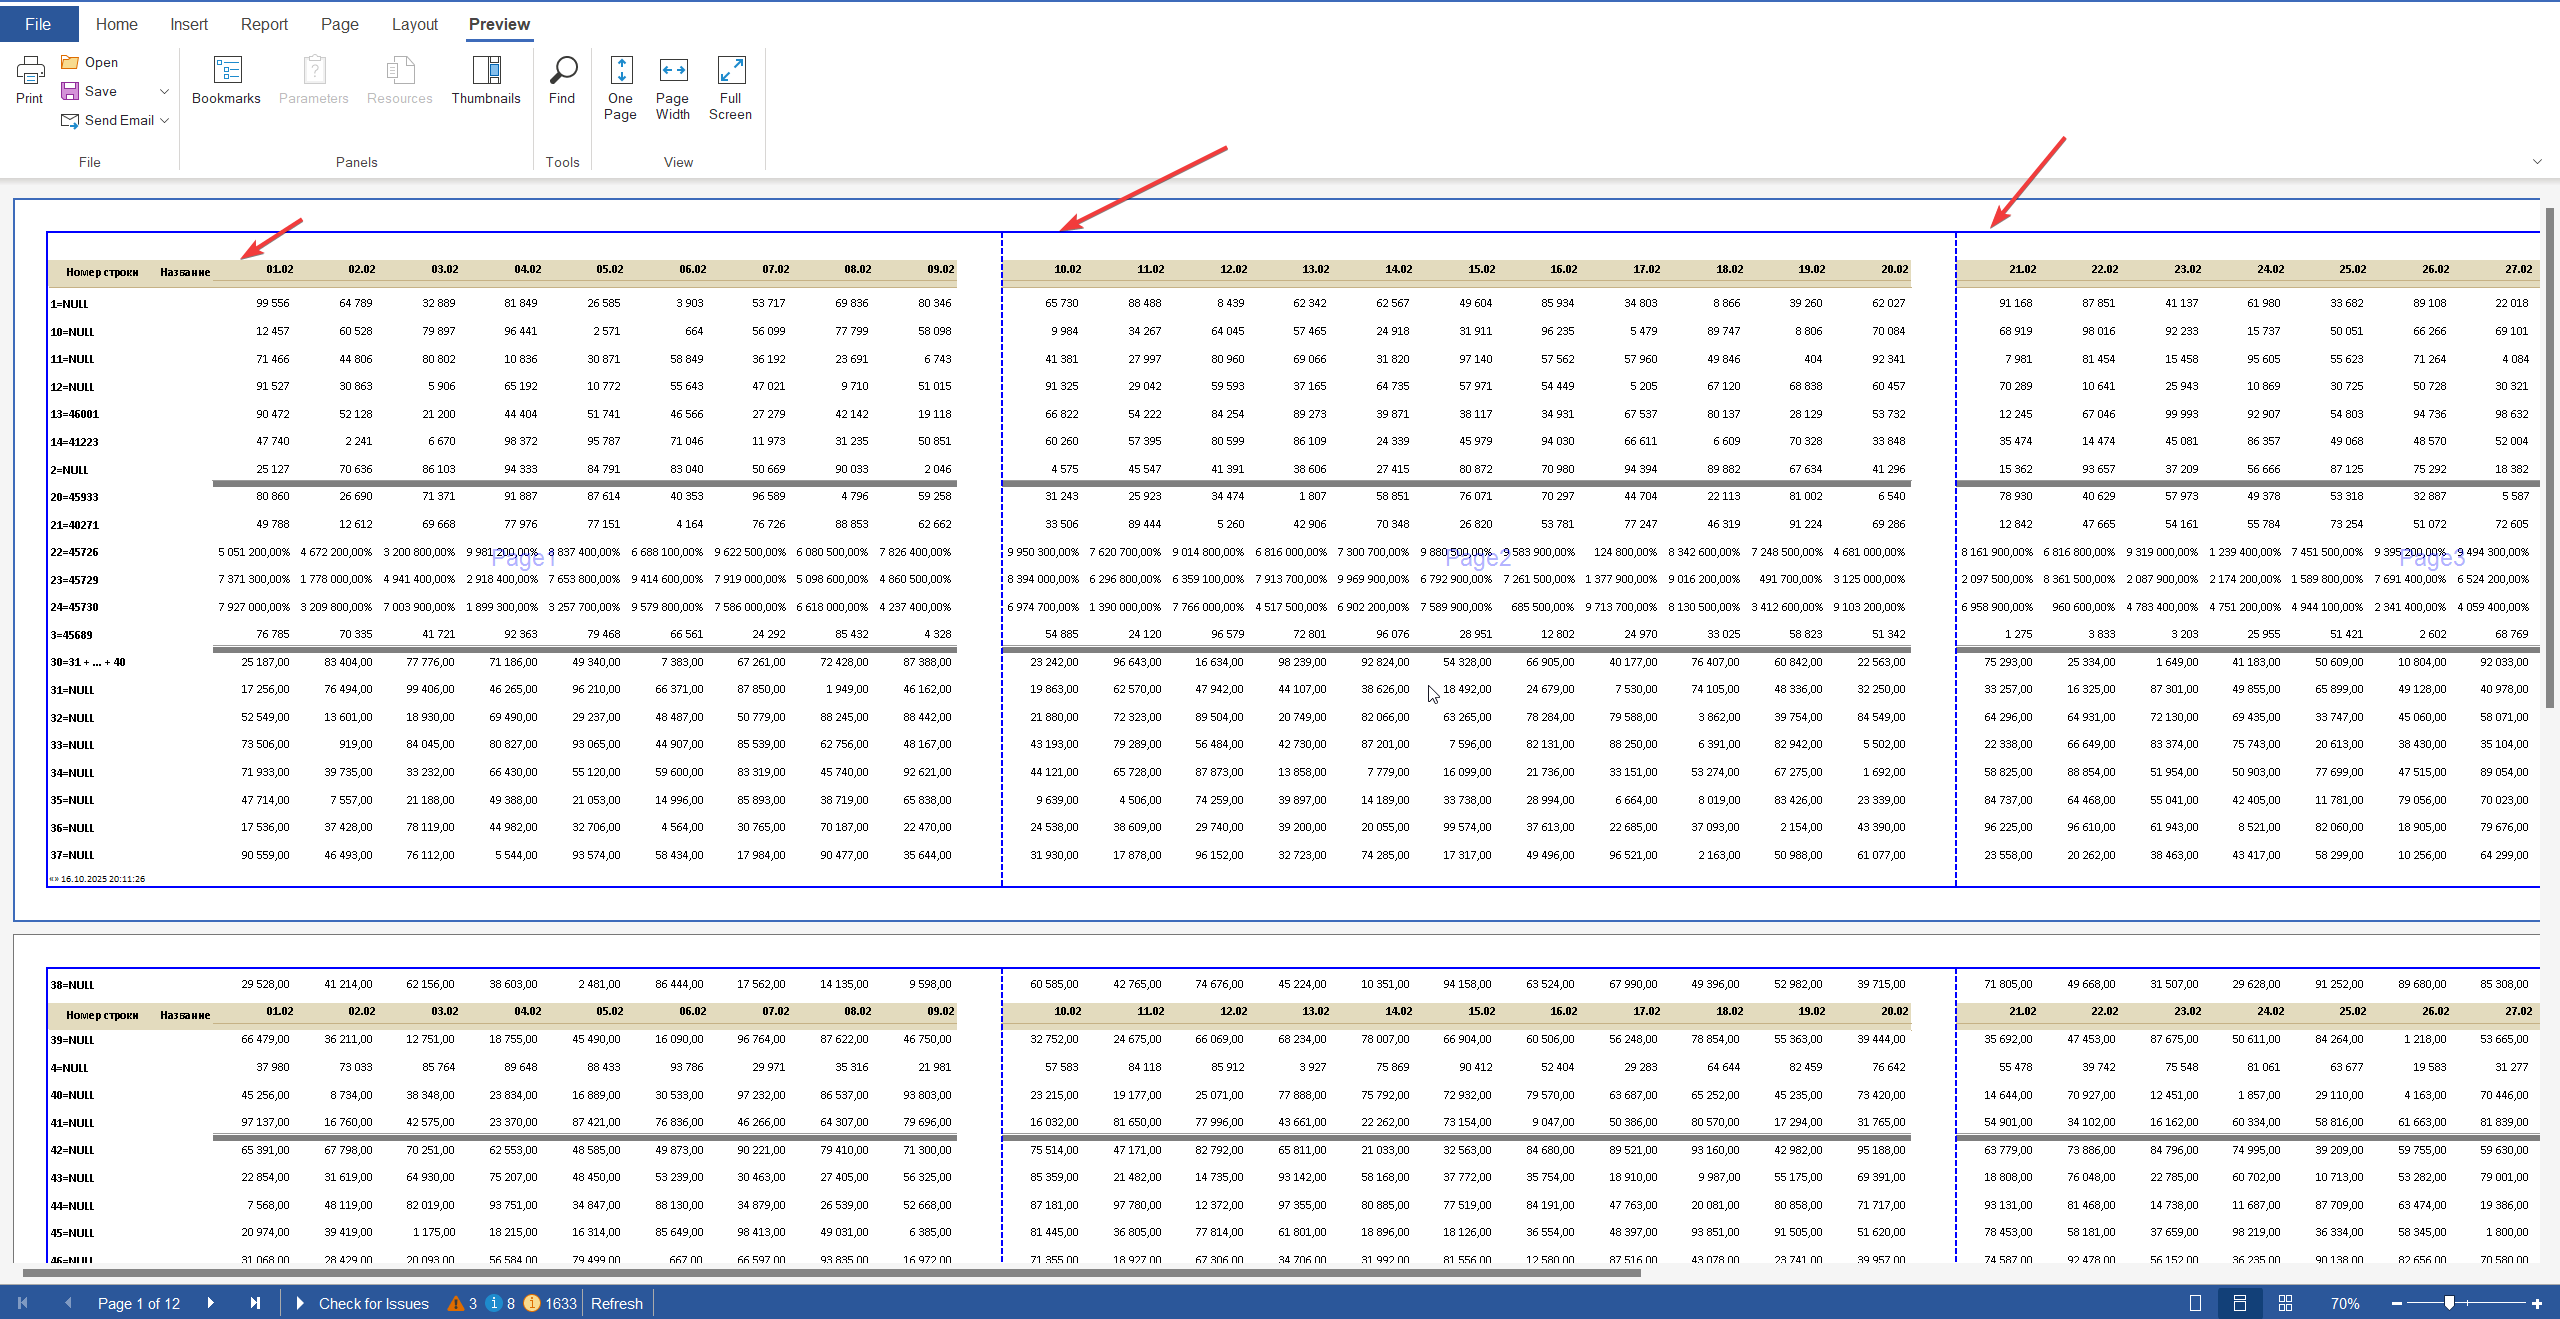Open the File menu
This screenshot has width=2560, height=1319.
[x=38, y=24]
